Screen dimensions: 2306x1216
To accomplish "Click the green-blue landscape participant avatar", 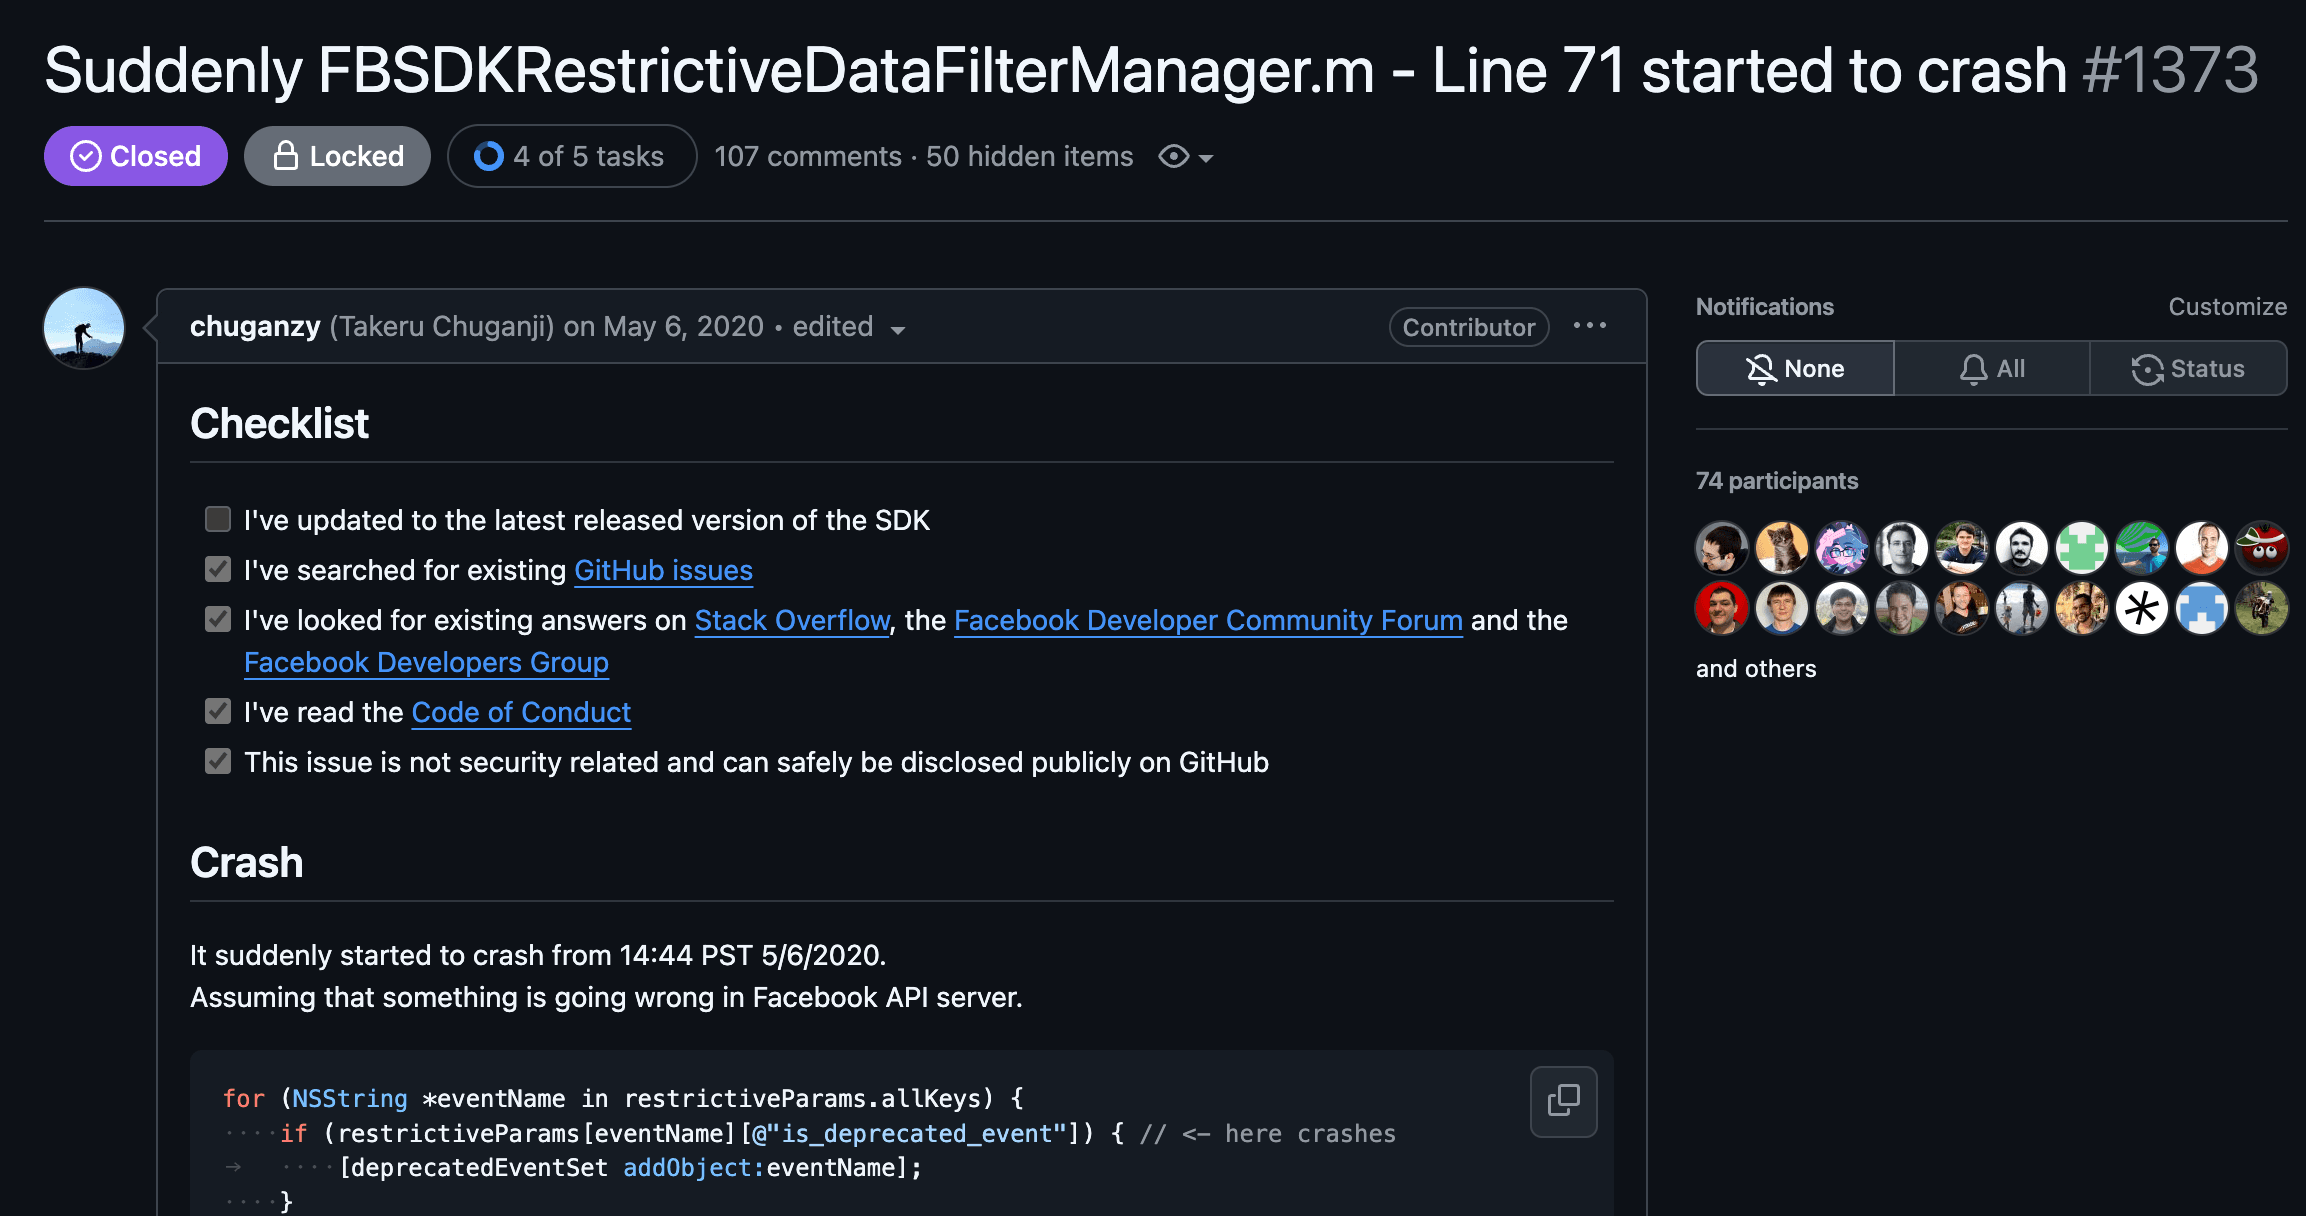I will click(x=2142, y=548).
